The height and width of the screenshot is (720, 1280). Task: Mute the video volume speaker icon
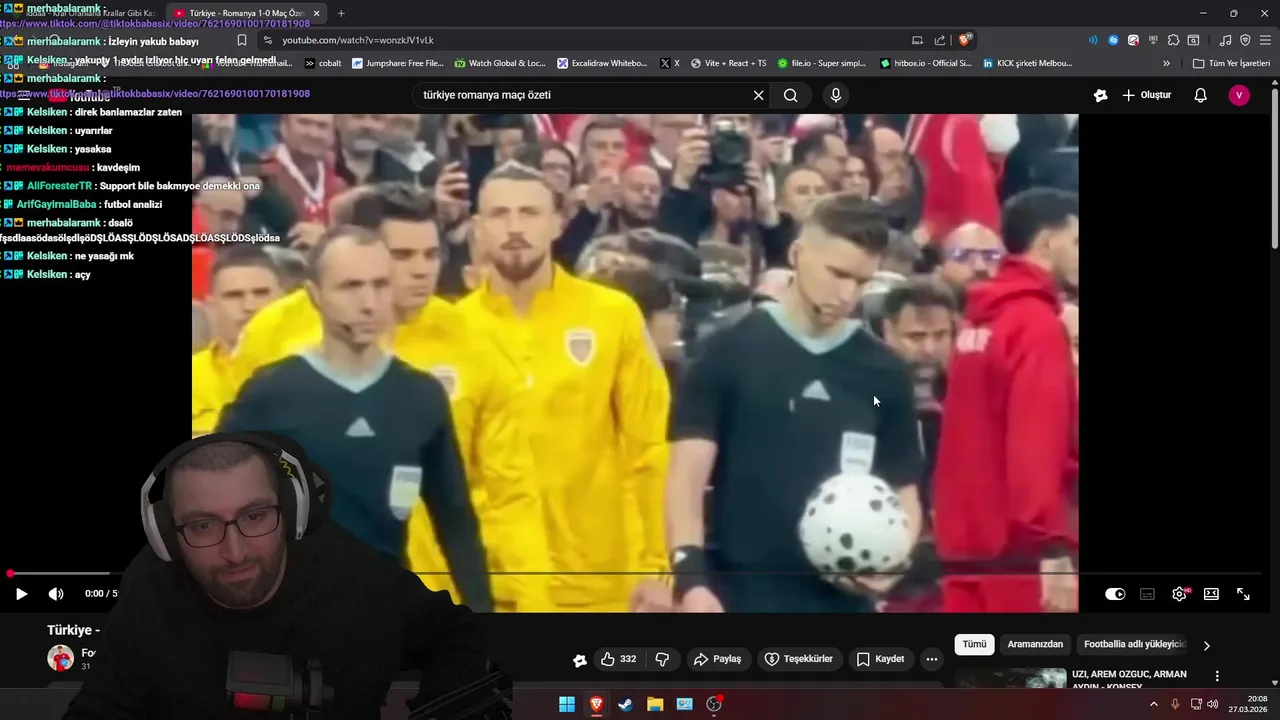pyautogui.click(x=56, y=594)
